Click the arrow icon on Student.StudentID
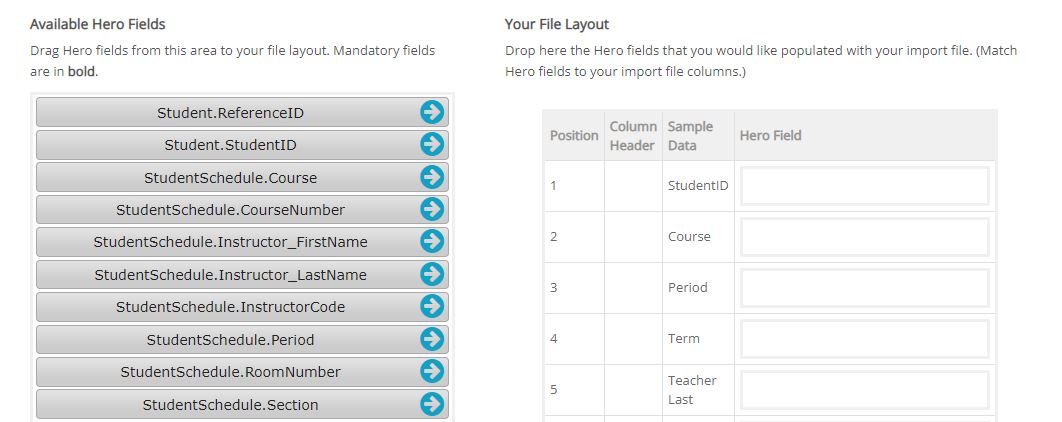 tap(432, 145)
